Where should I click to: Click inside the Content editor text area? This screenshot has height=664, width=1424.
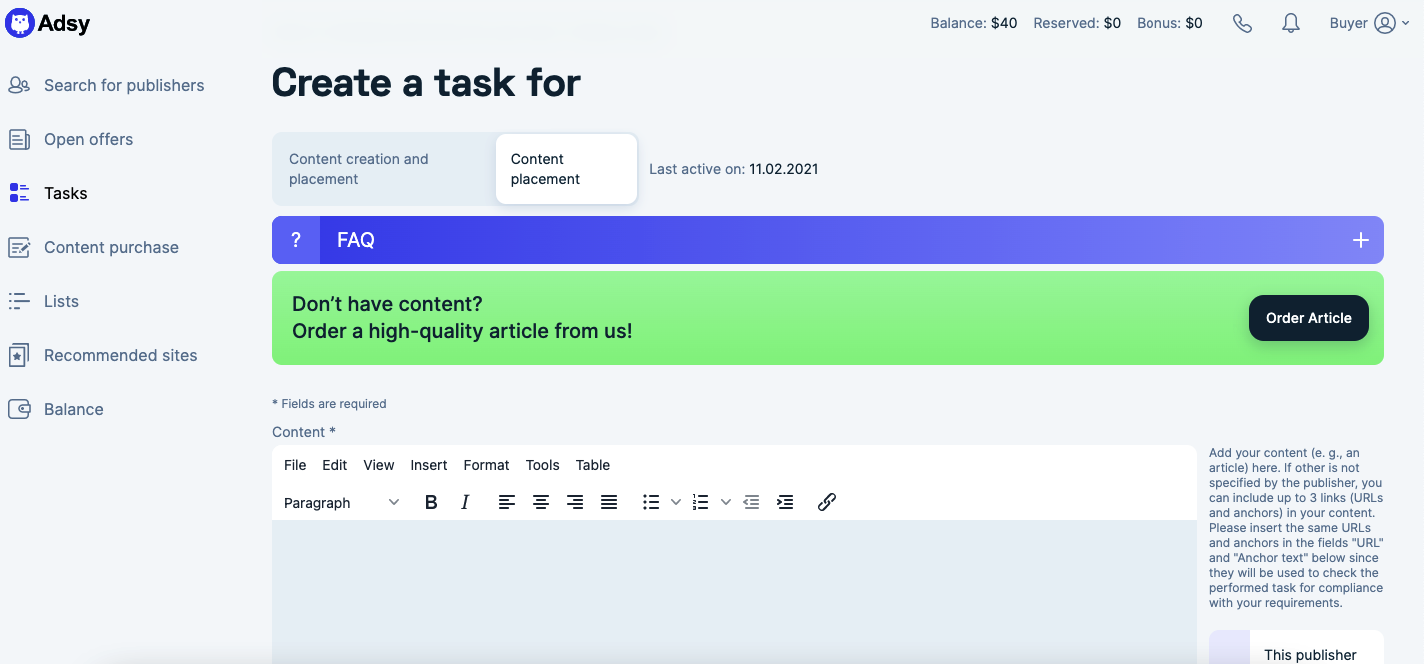(x=734, y=592)
